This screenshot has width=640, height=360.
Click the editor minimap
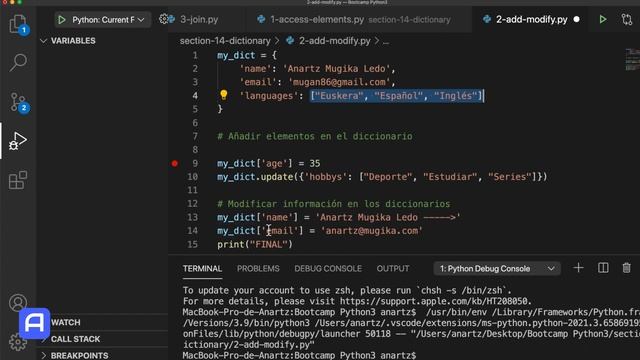click(632, 60)
